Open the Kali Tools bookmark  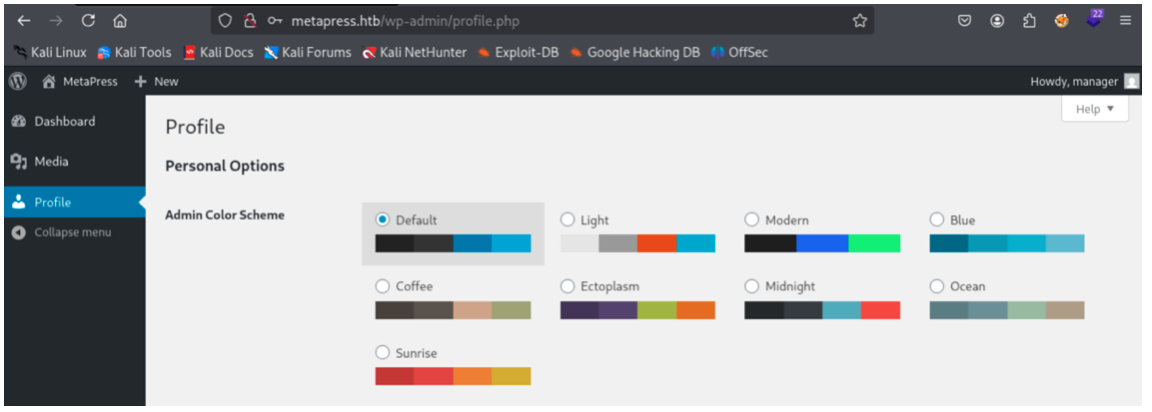tap(134, 52)
